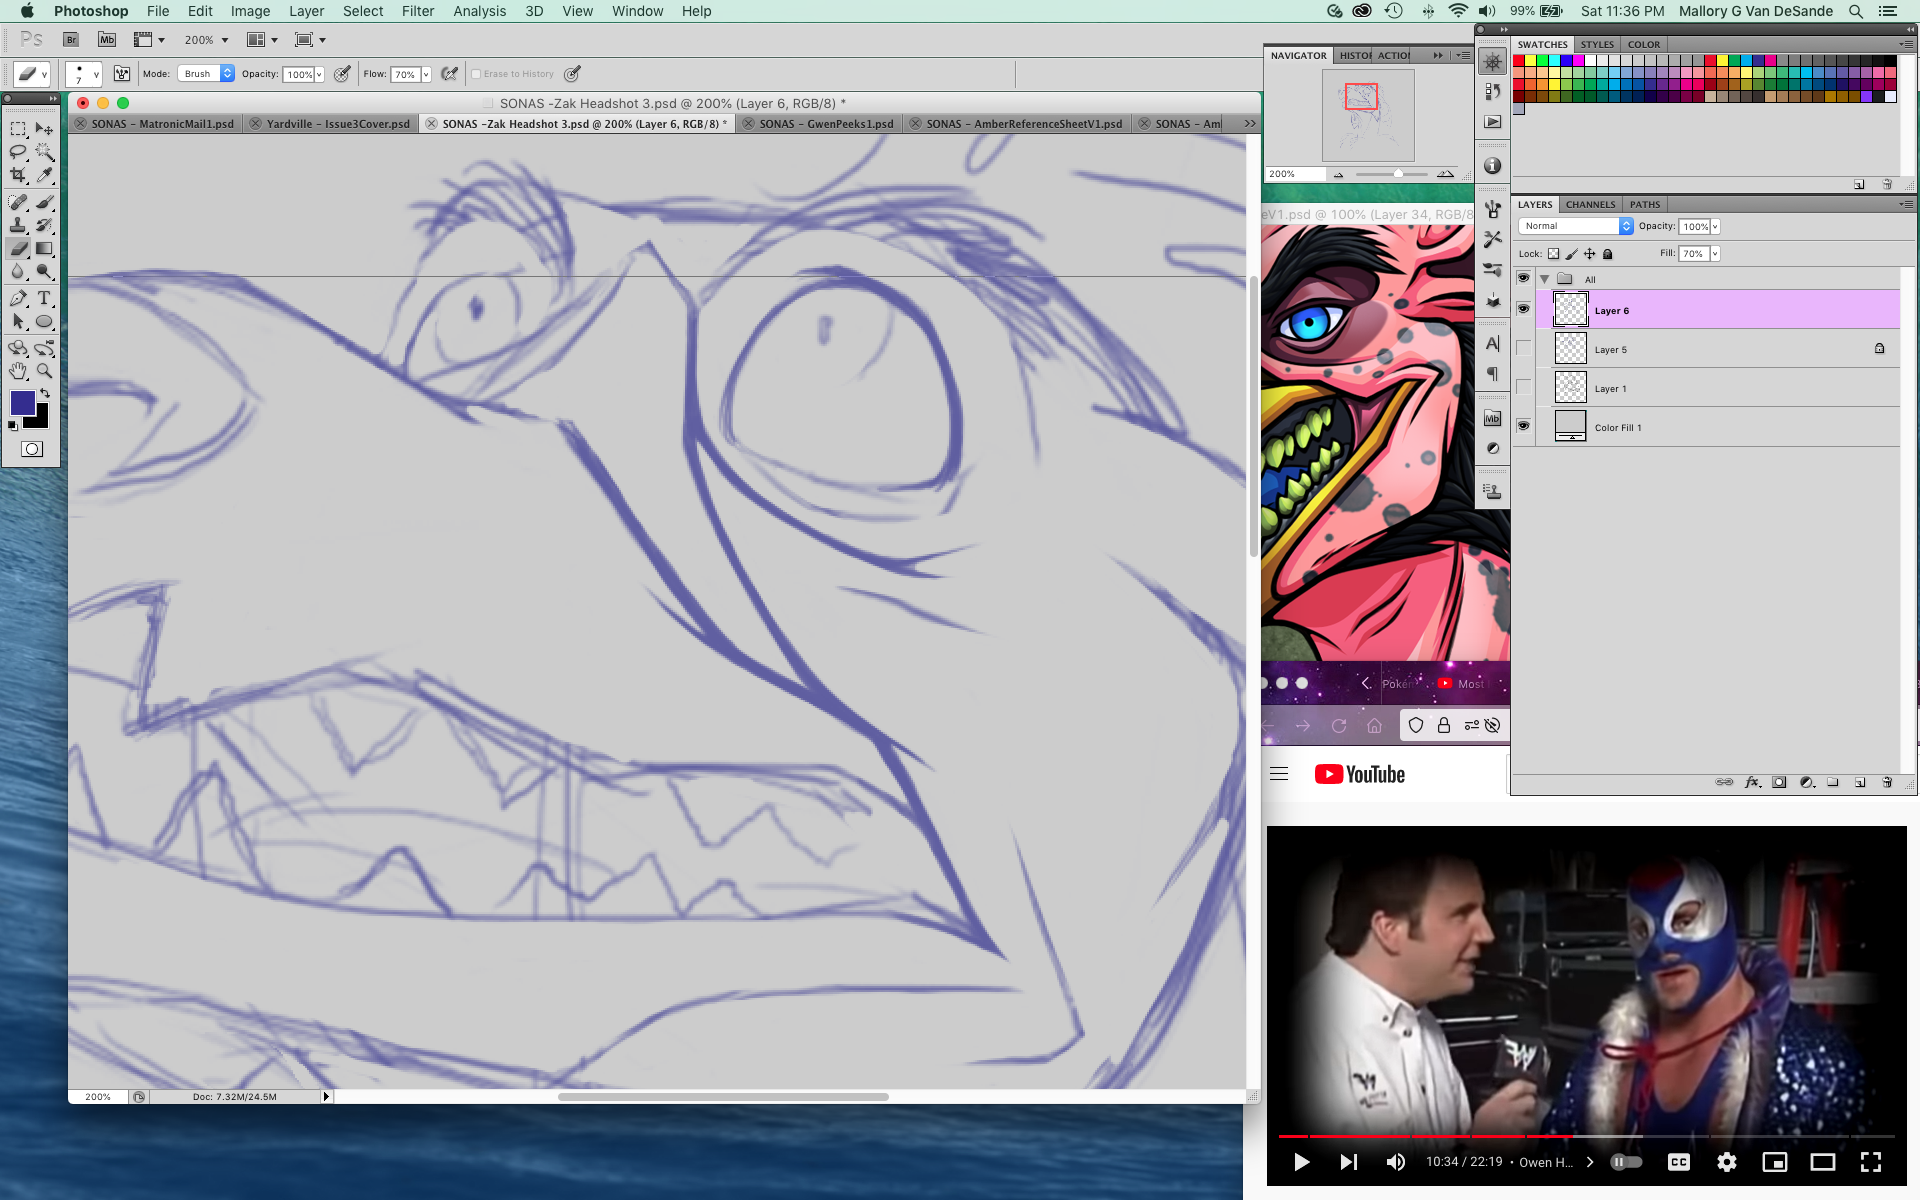Select the Hand tool

click(x=18, y=371)
